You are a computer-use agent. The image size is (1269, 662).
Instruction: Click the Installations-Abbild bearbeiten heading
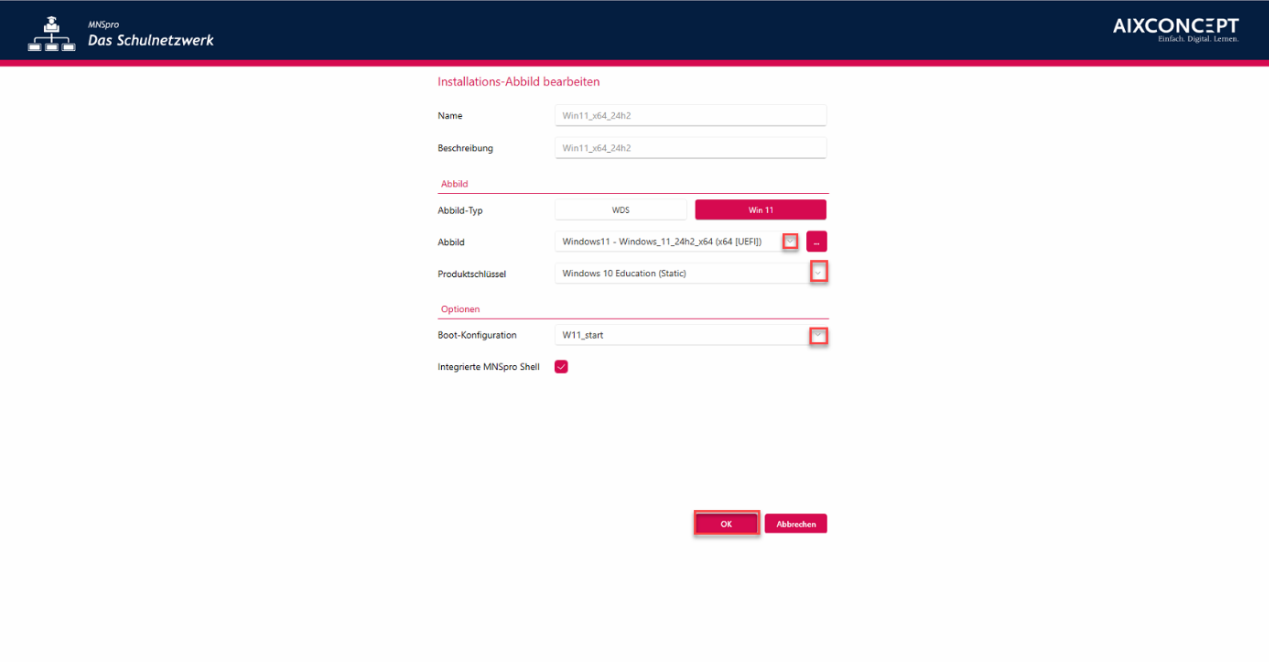point(518,81)
